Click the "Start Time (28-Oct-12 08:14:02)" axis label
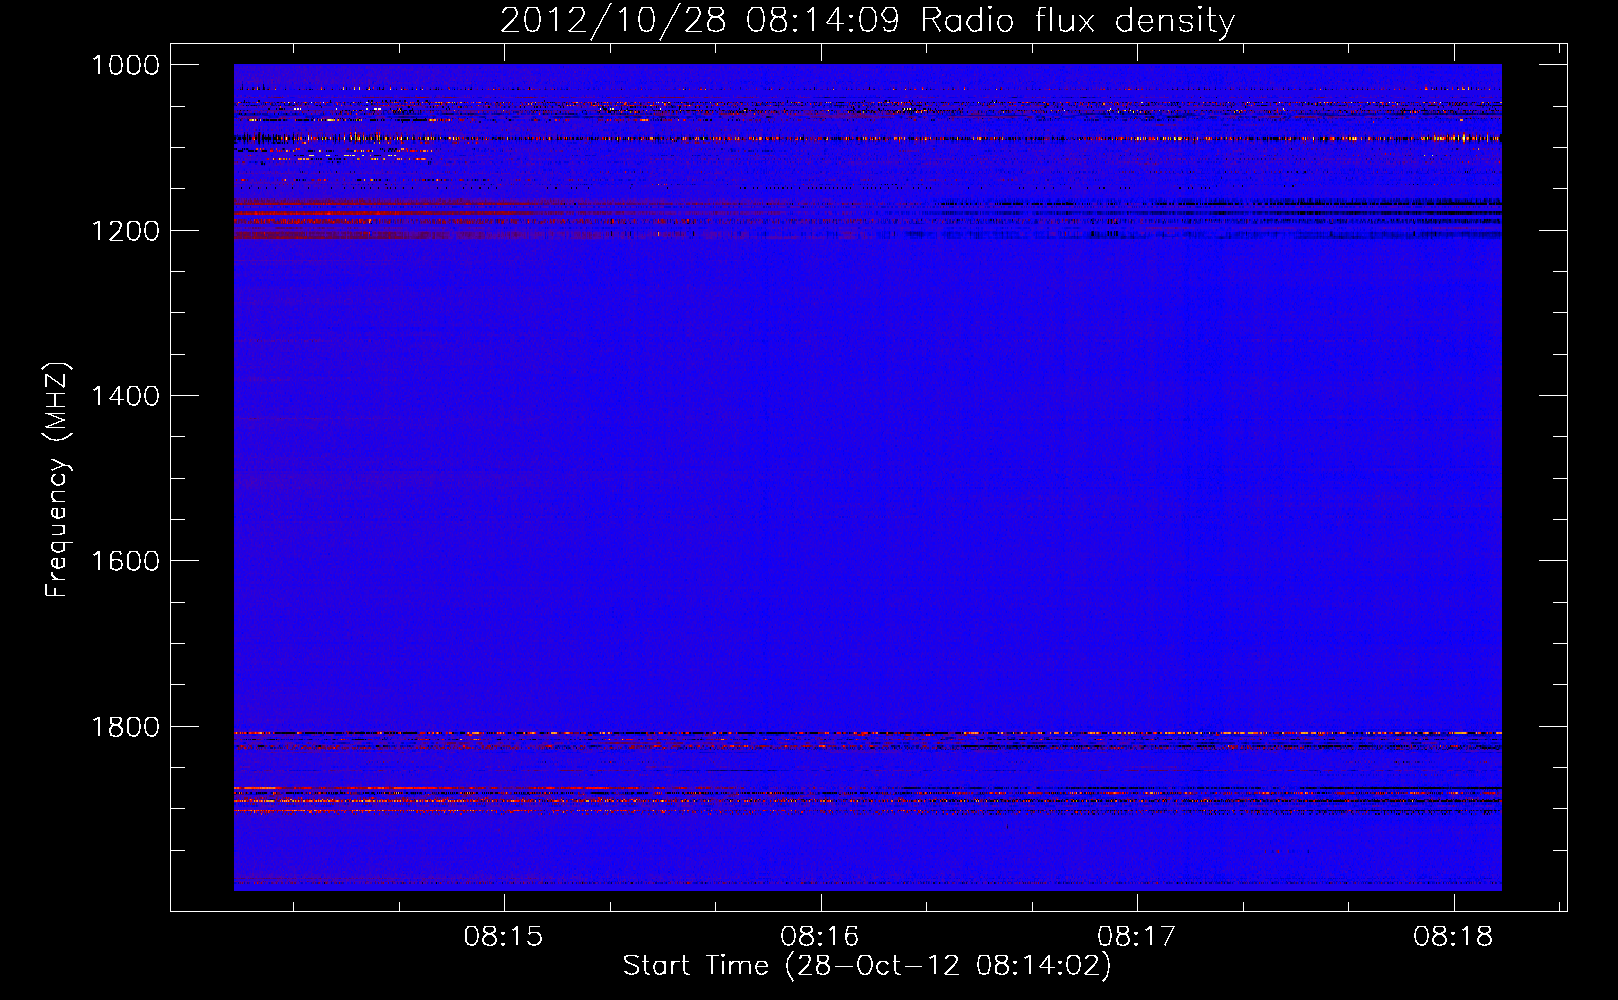The height and width of the screenshot is (1000, 1618). pos(867,966)
